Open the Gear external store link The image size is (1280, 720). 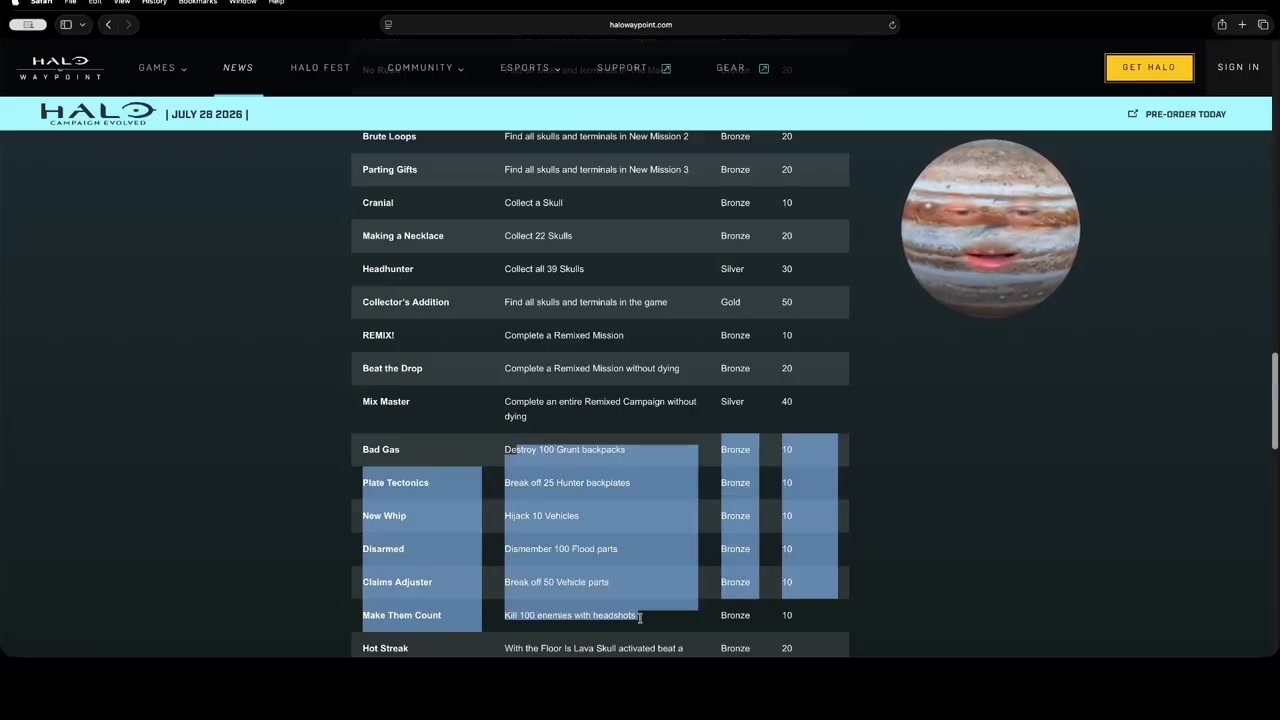(742, 68)
